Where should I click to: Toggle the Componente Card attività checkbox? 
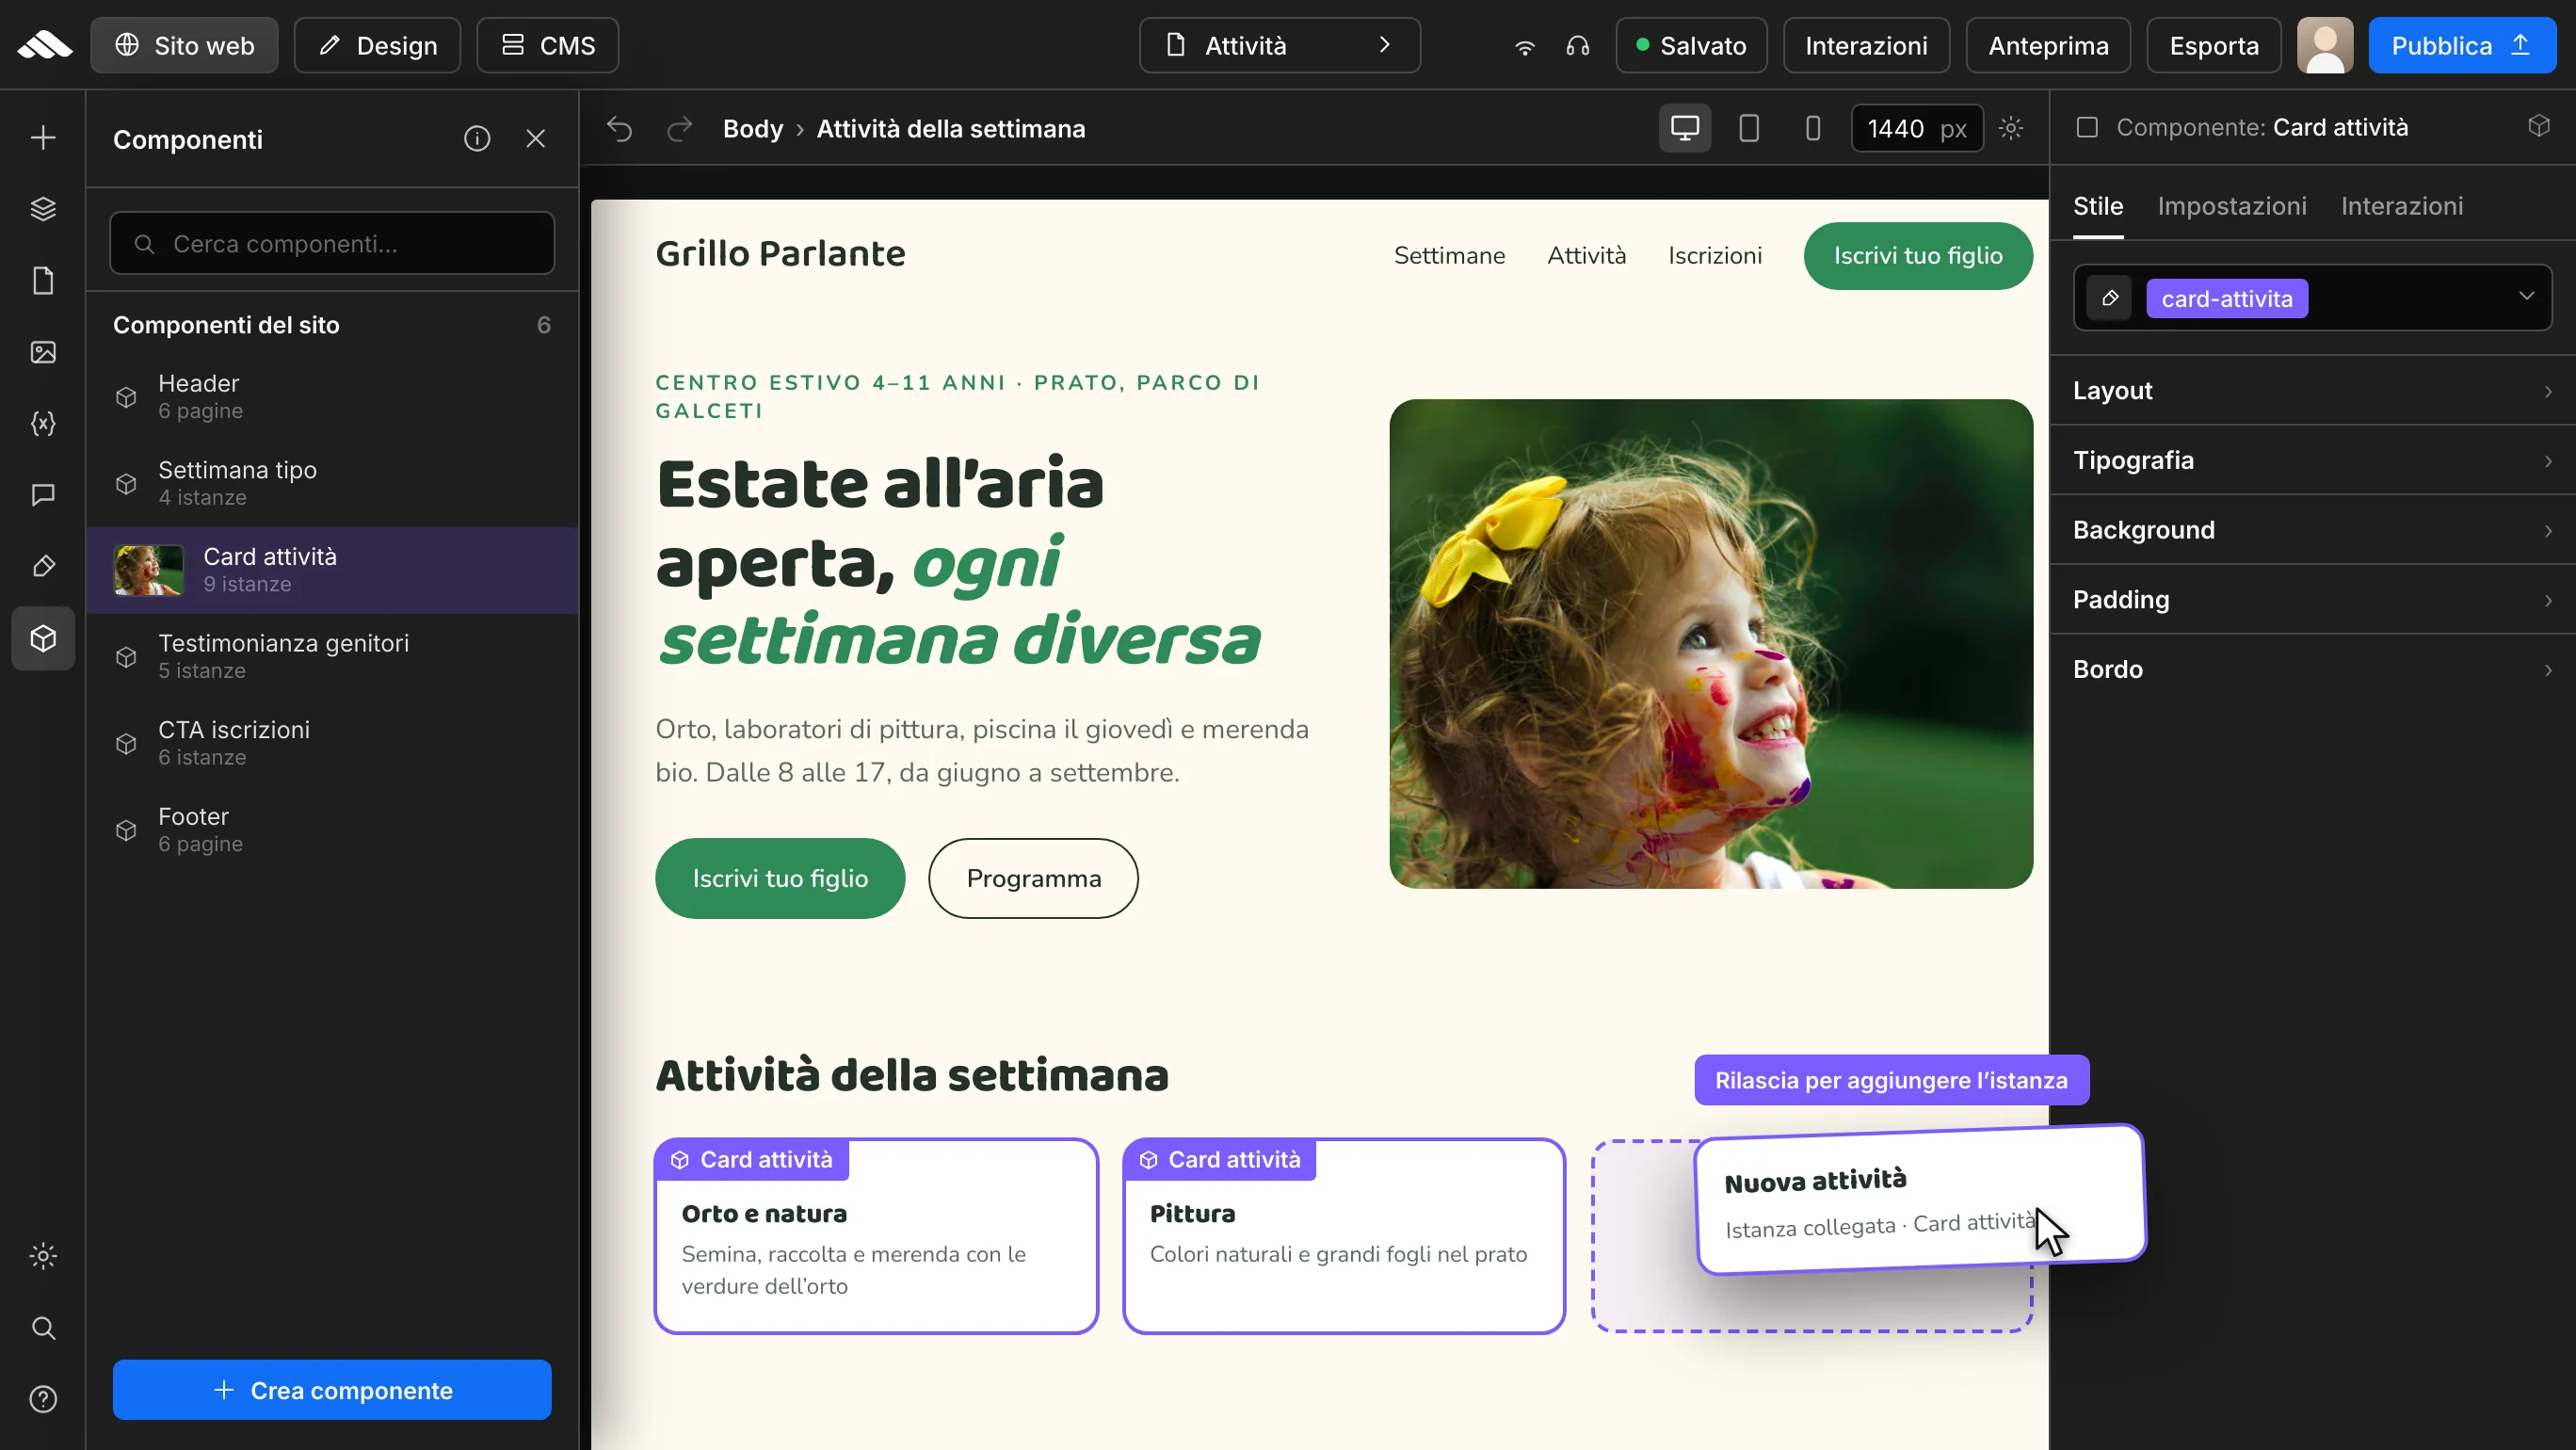pos(2087,127)
